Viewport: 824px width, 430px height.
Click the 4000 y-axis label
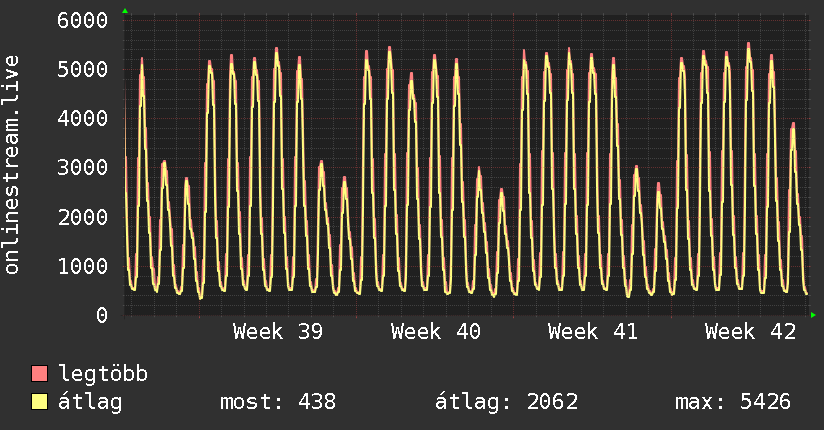click(83, 118)
